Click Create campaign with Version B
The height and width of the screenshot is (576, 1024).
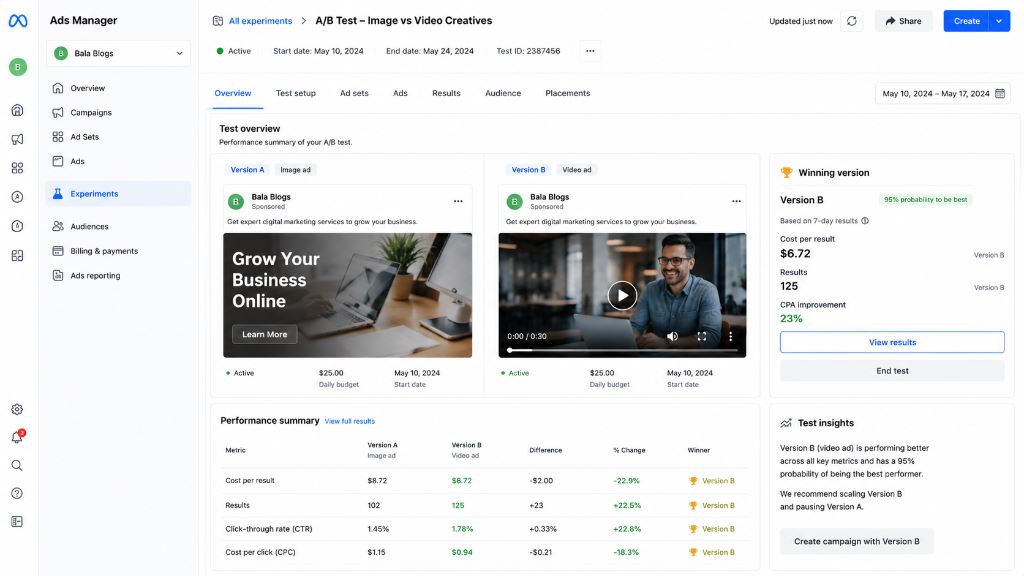(857, 541)
